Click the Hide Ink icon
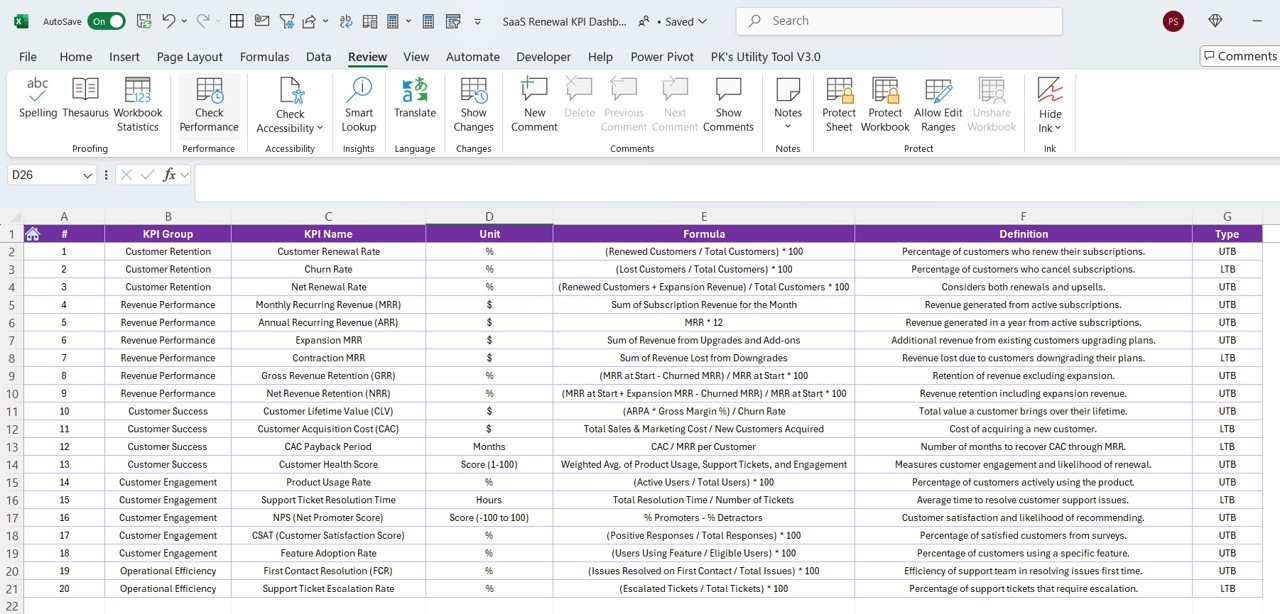The height and width of the screenshot is (614, 1280). 1050,92
